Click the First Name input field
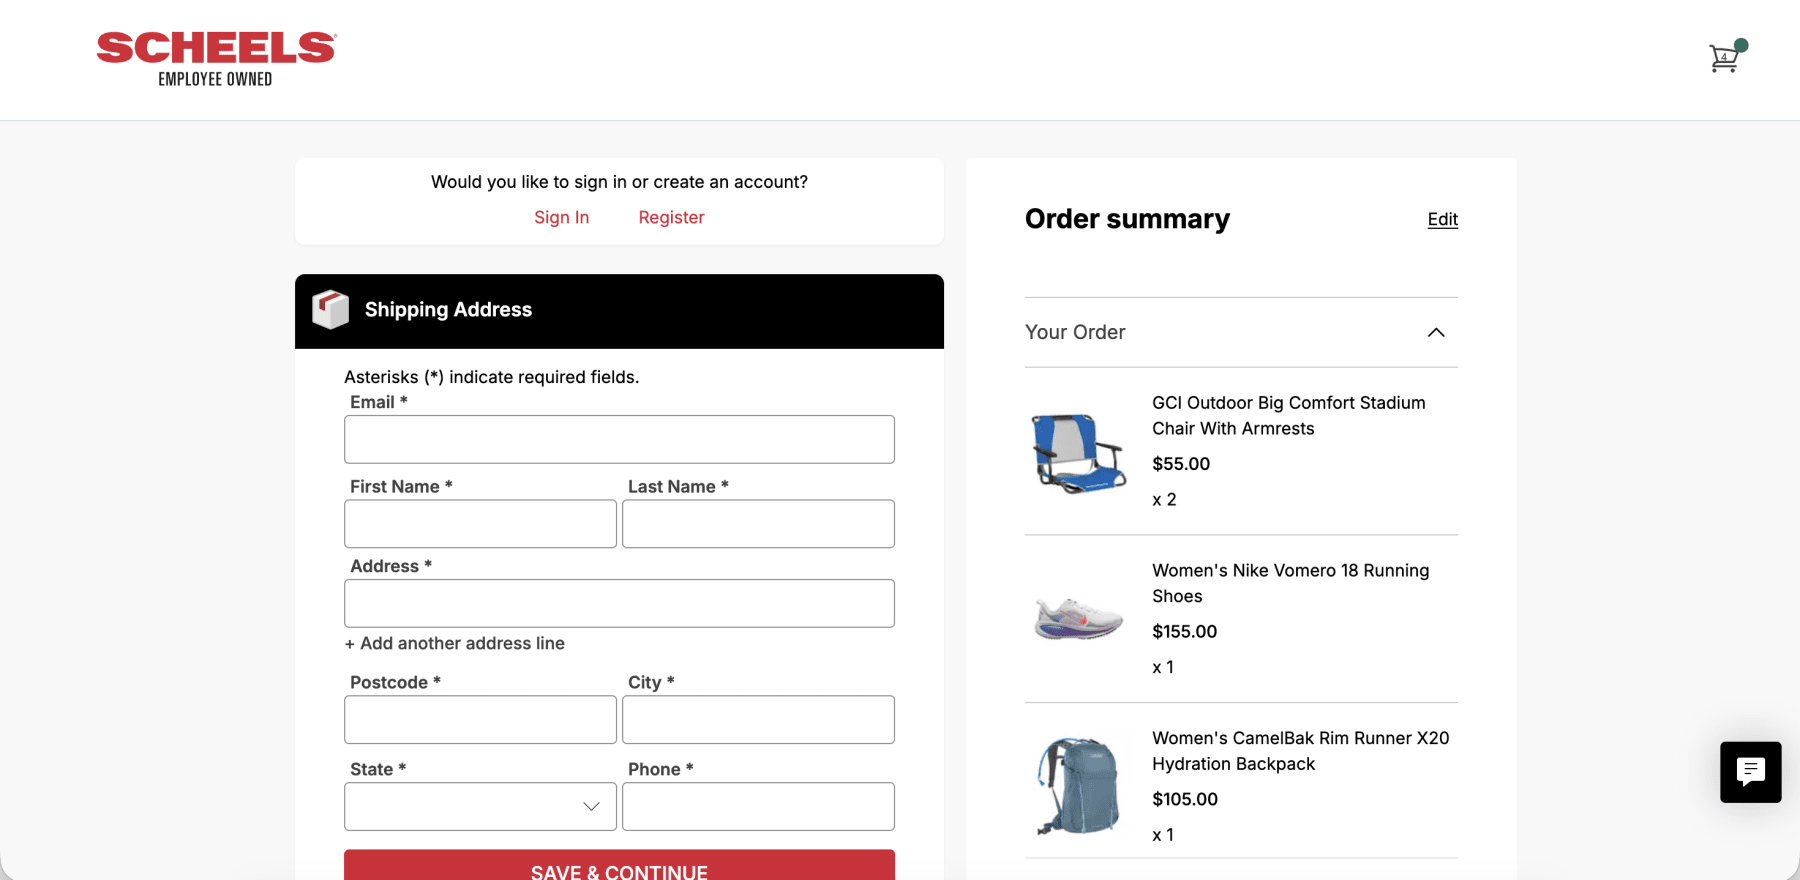 [480, 523]
